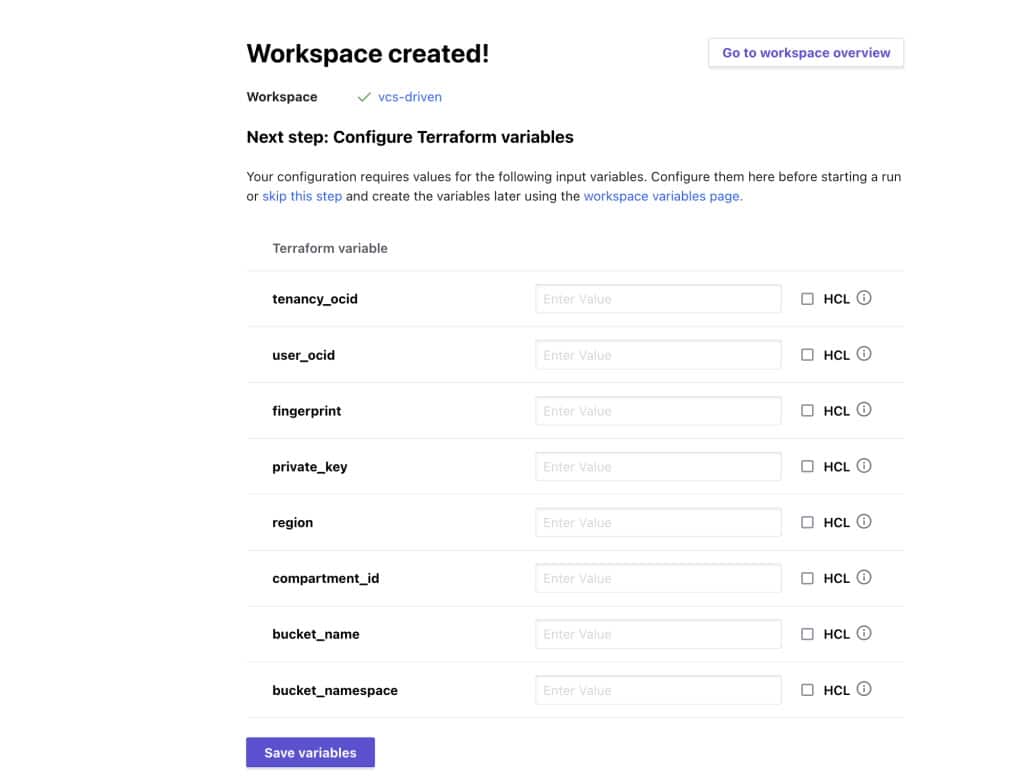
Task: Check the HCL box beside region
Action: (807, 522)
